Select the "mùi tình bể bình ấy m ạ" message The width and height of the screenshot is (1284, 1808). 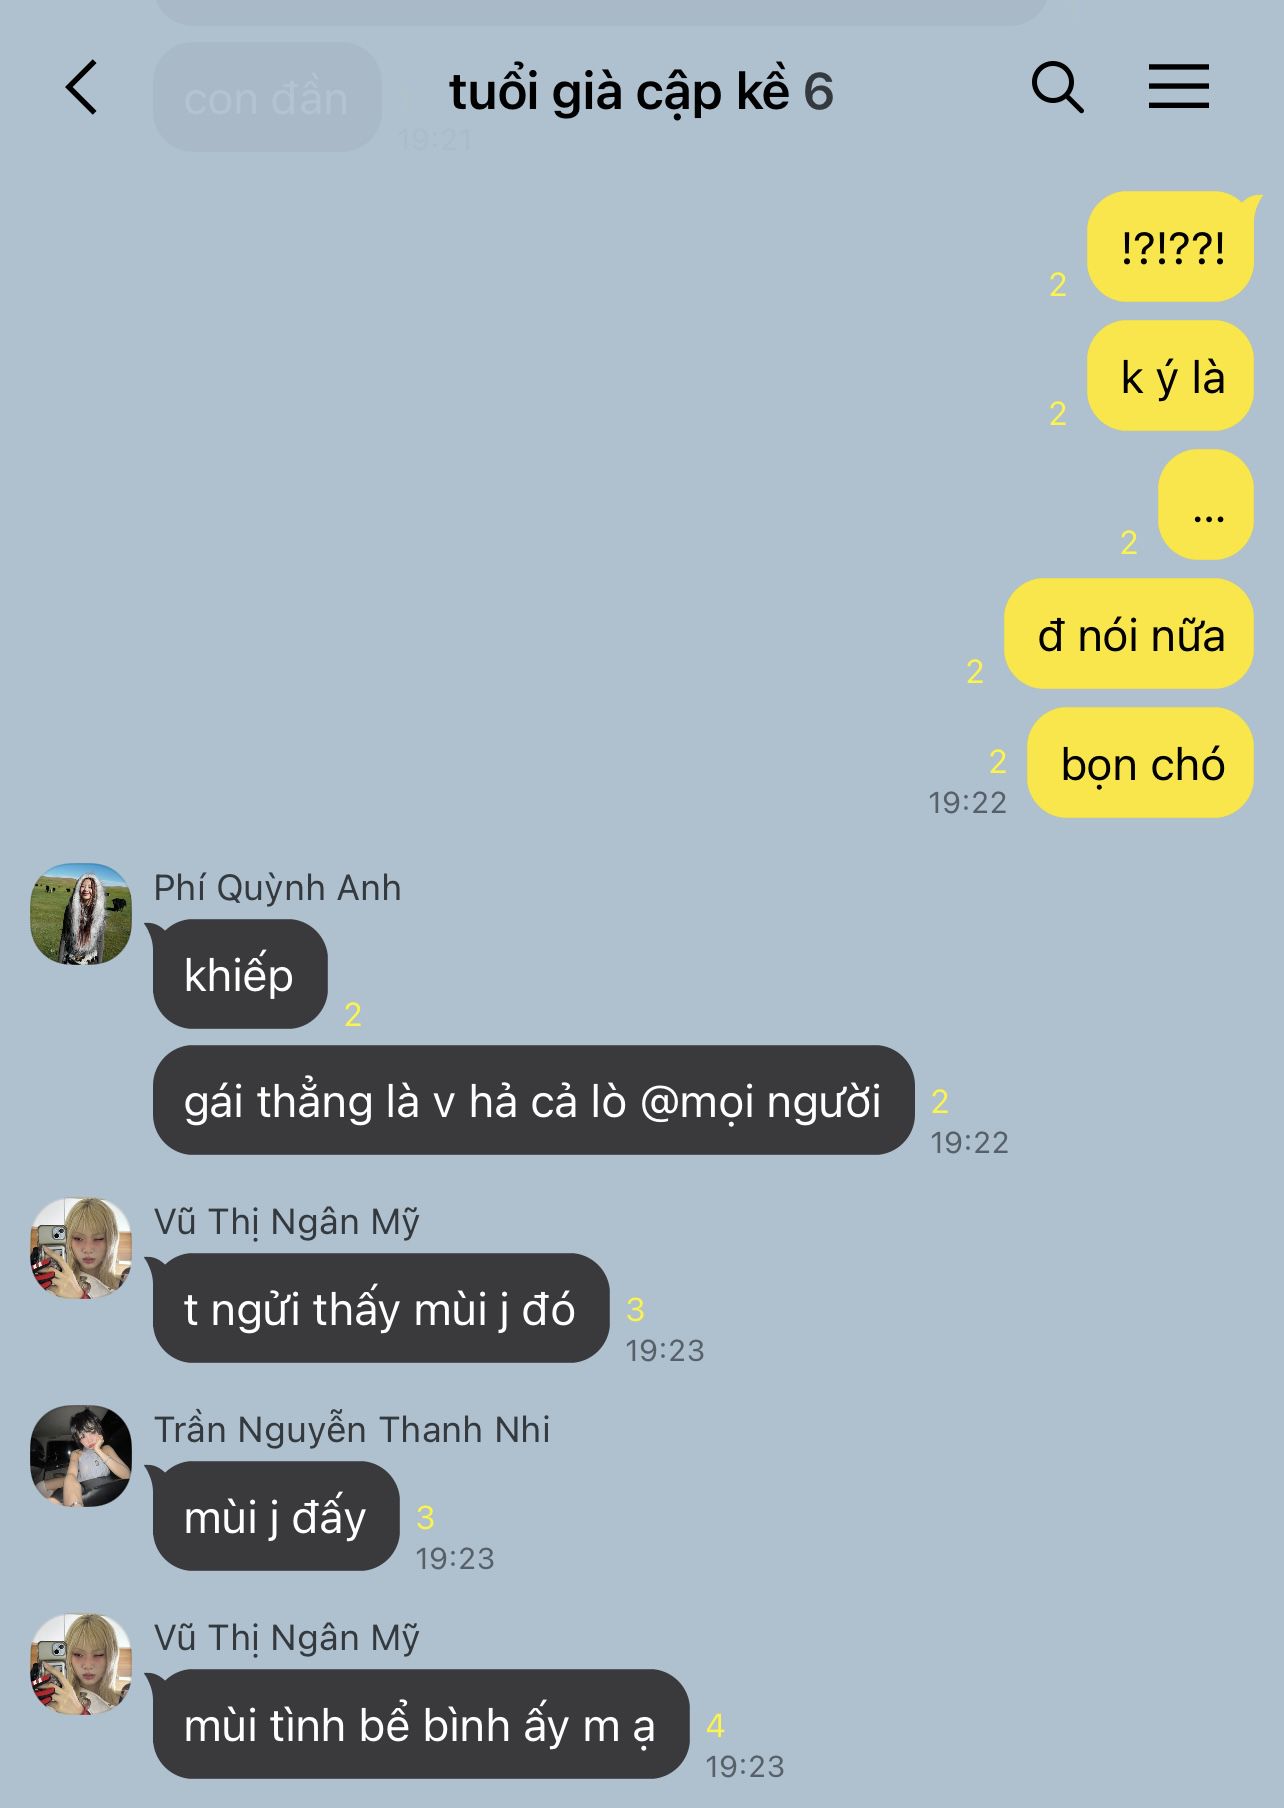pos(421,1724)
